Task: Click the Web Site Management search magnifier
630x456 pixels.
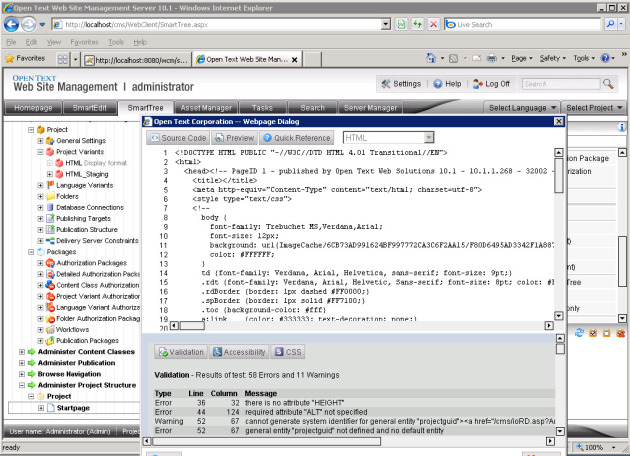Action: coord(608,84)
